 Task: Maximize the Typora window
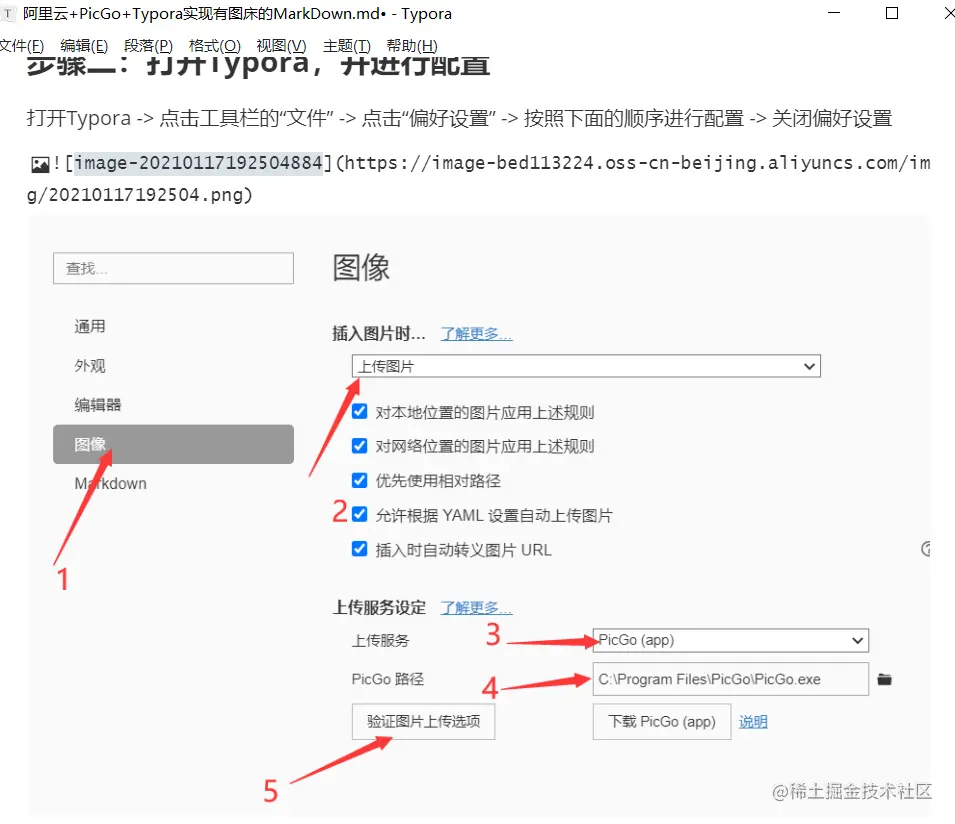coord(892,13)
